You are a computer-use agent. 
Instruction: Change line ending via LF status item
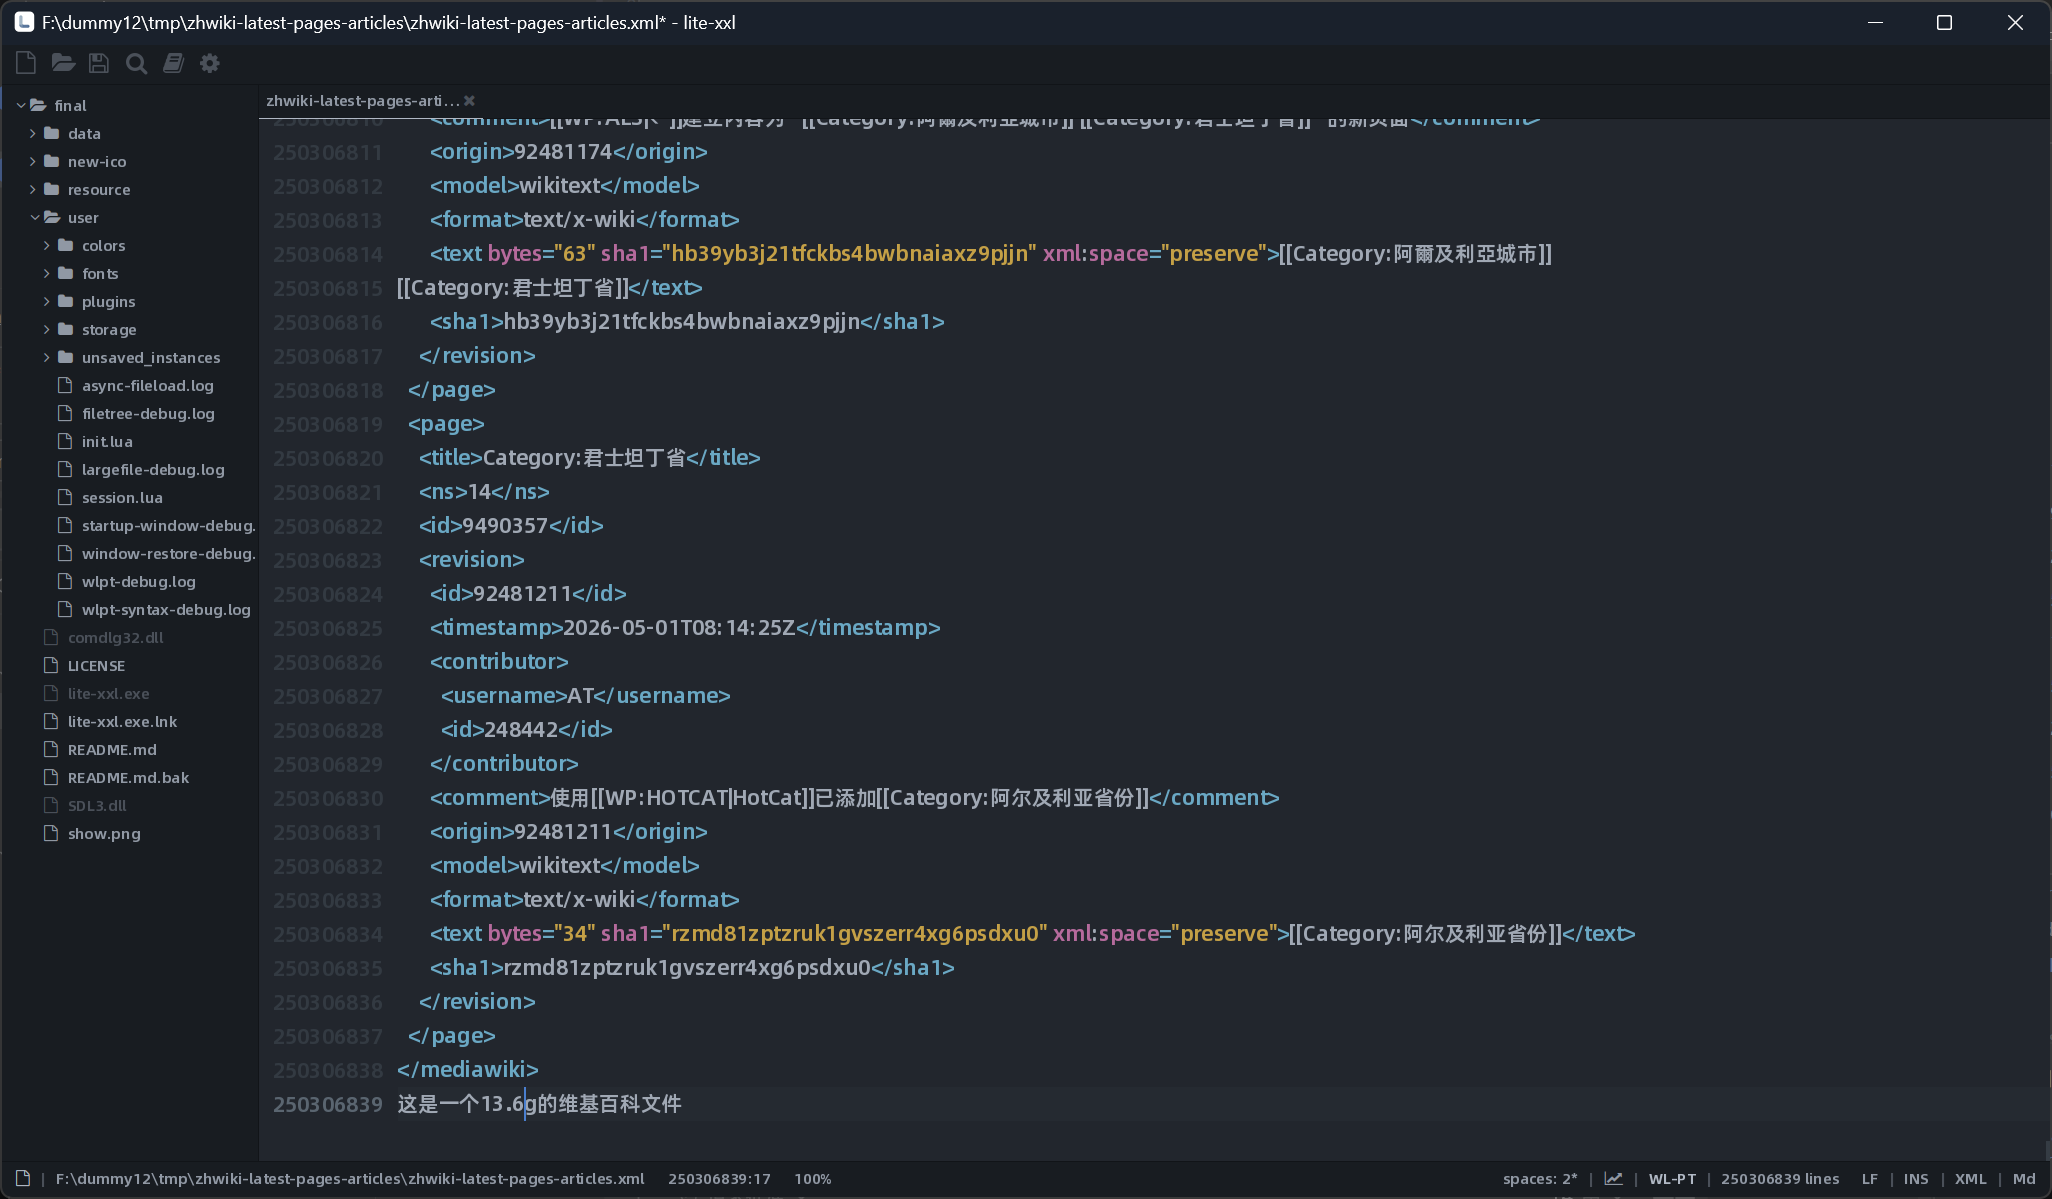click(1869, 1179)
